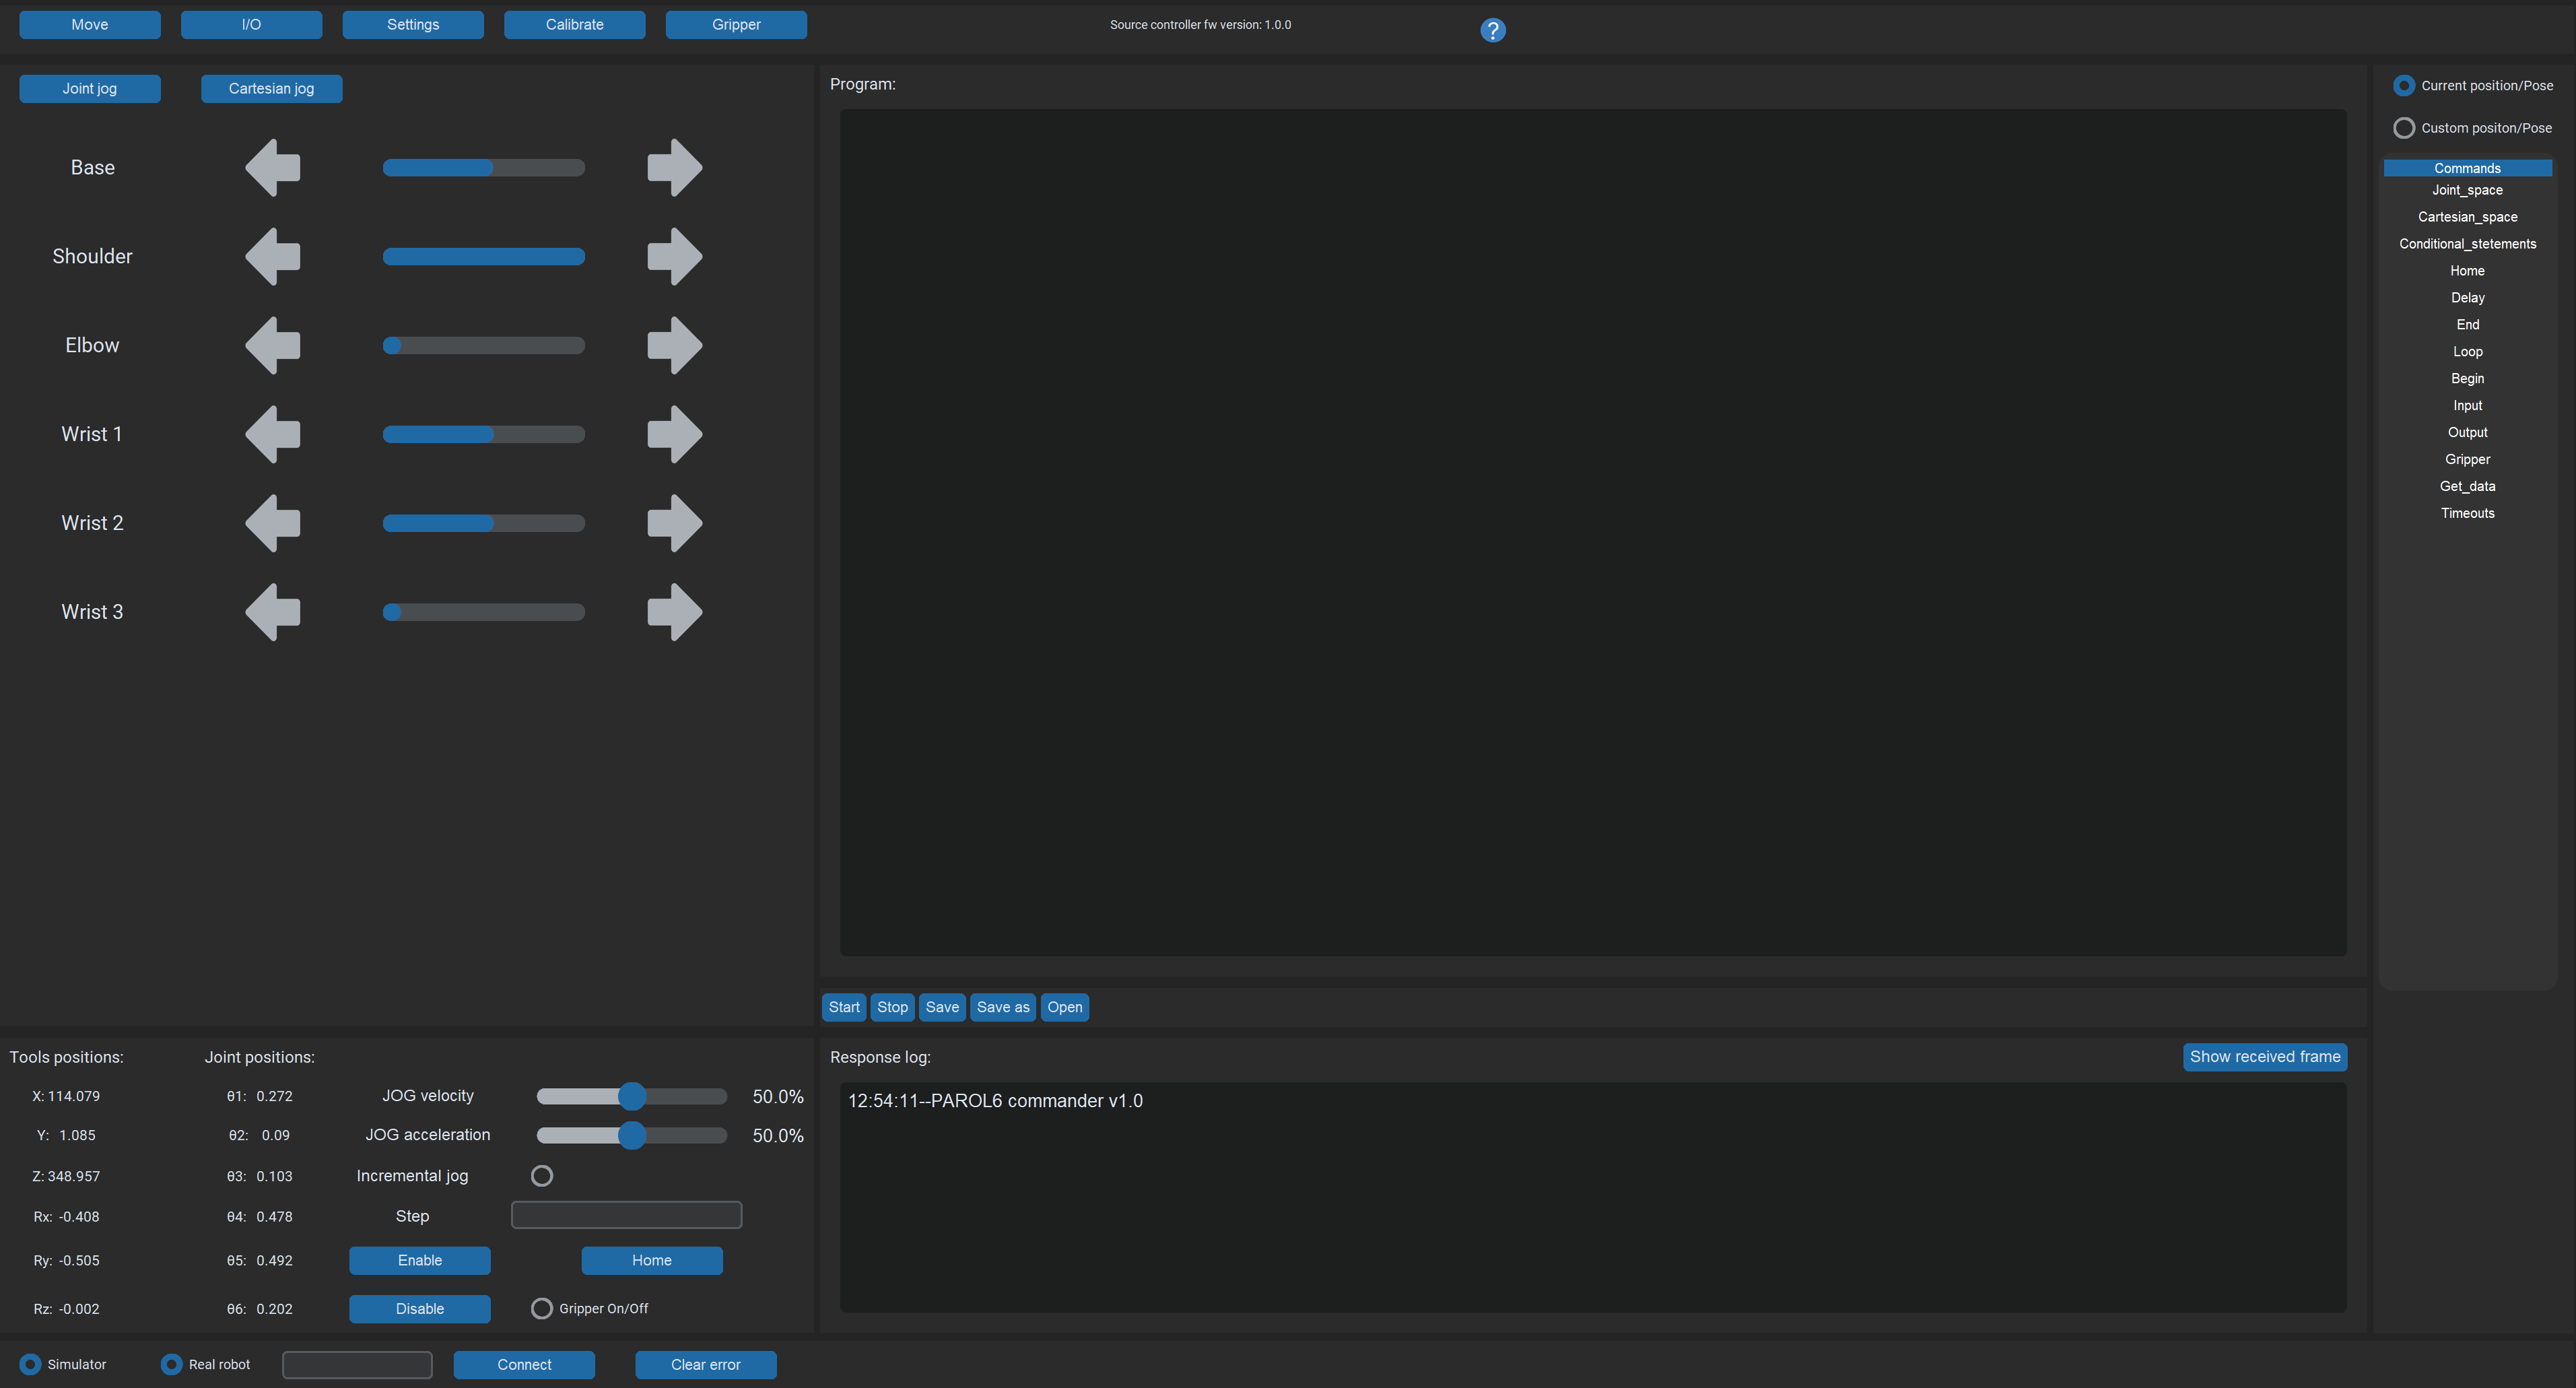Jog Wrist 3 right arrow
Screen dimensions: 2576x1388
pyautogui.click(x=675, y=612)
